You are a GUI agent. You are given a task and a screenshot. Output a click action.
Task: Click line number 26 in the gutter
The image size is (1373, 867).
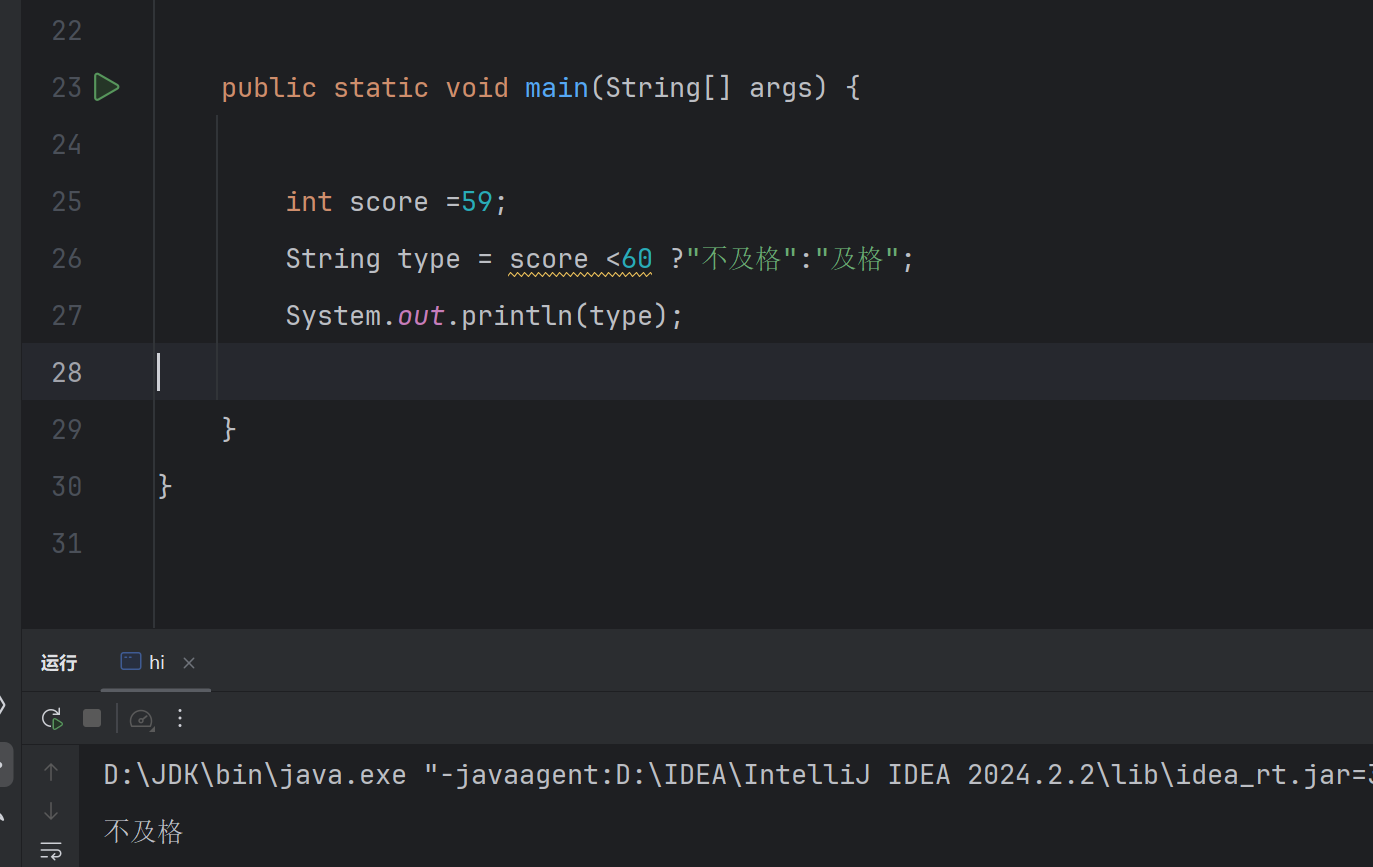click(x=67, y=259)
